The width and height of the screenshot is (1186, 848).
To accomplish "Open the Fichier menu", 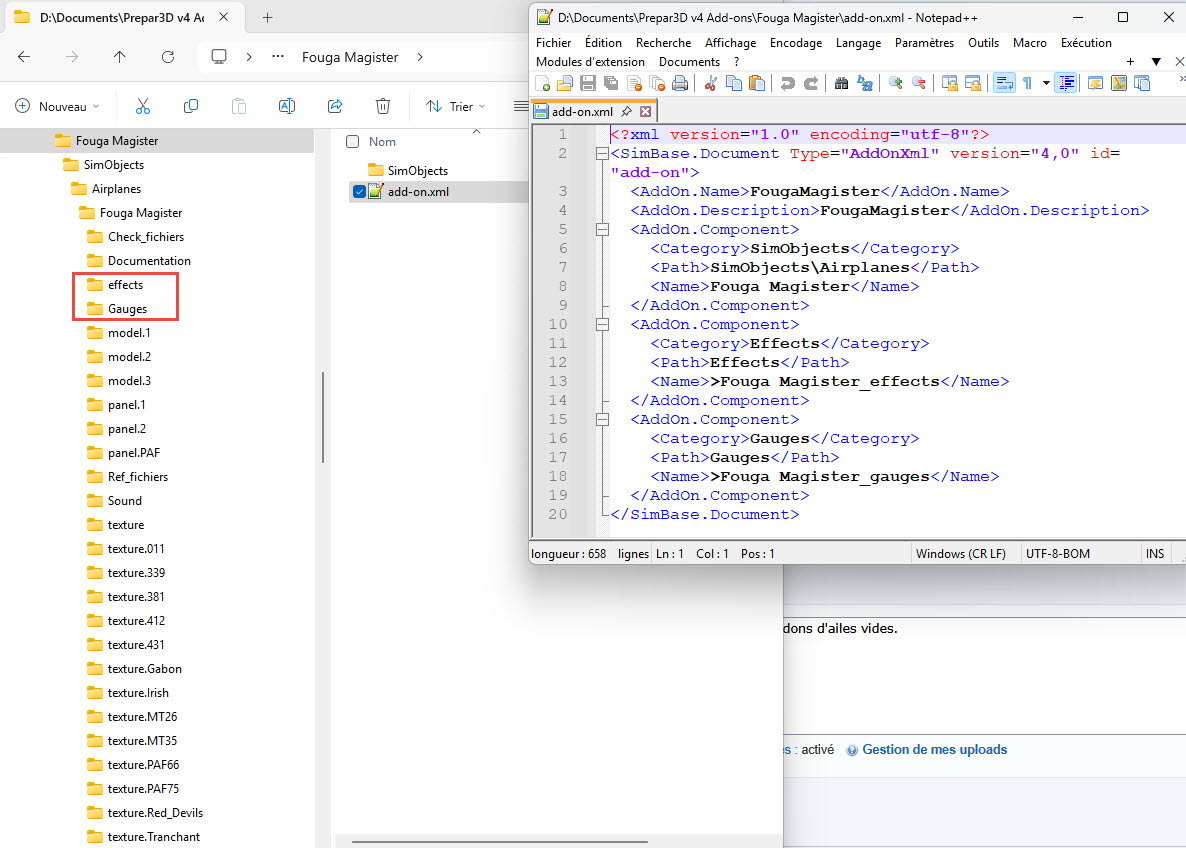I will [x=554, y=43].
